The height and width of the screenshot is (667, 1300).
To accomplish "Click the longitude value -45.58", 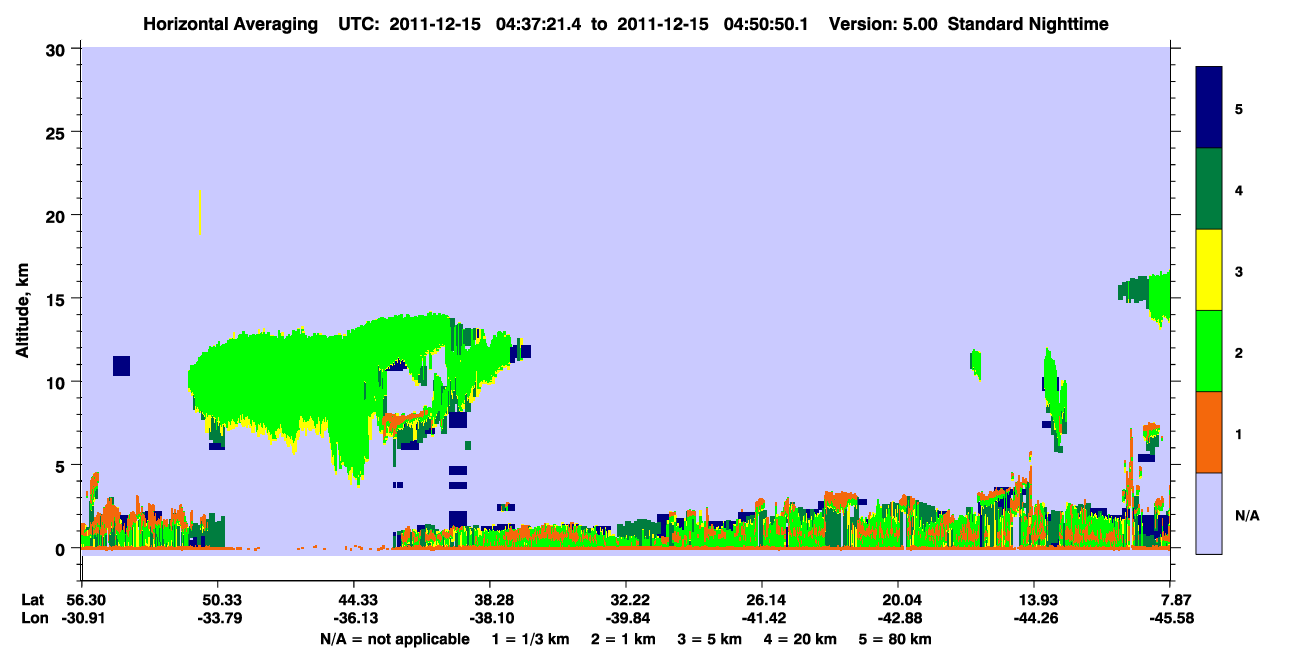I will [1170, 618].
